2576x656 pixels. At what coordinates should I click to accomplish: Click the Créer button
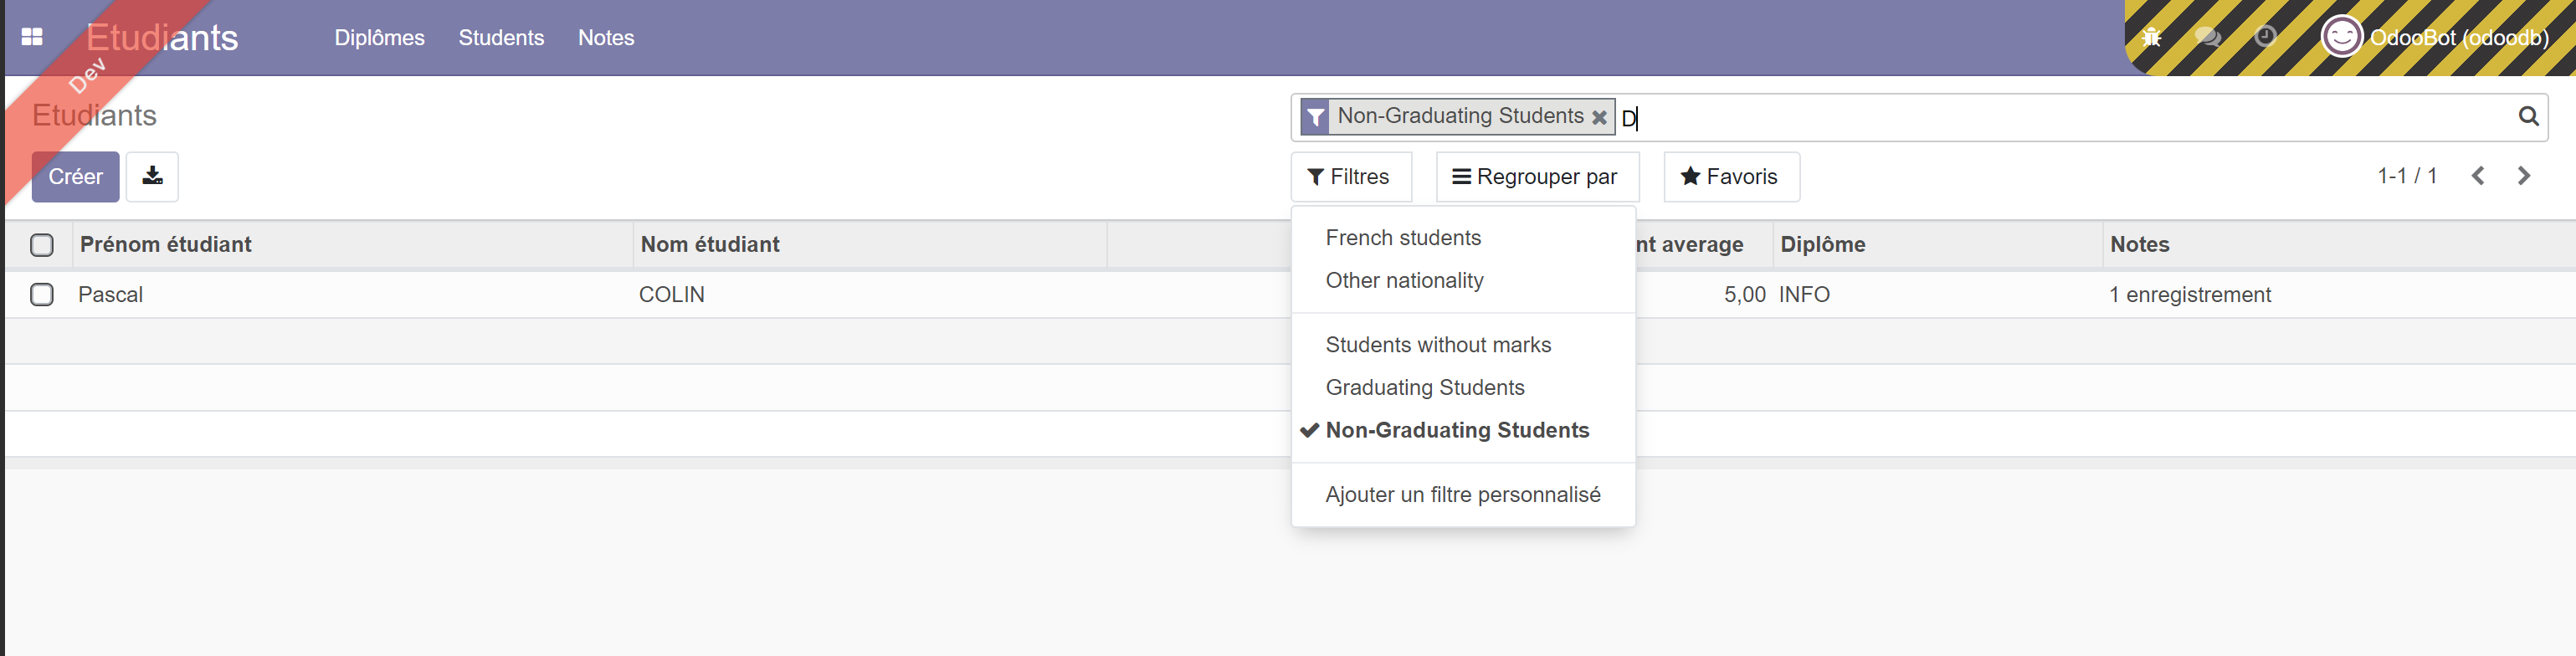[x=75, y=177]
